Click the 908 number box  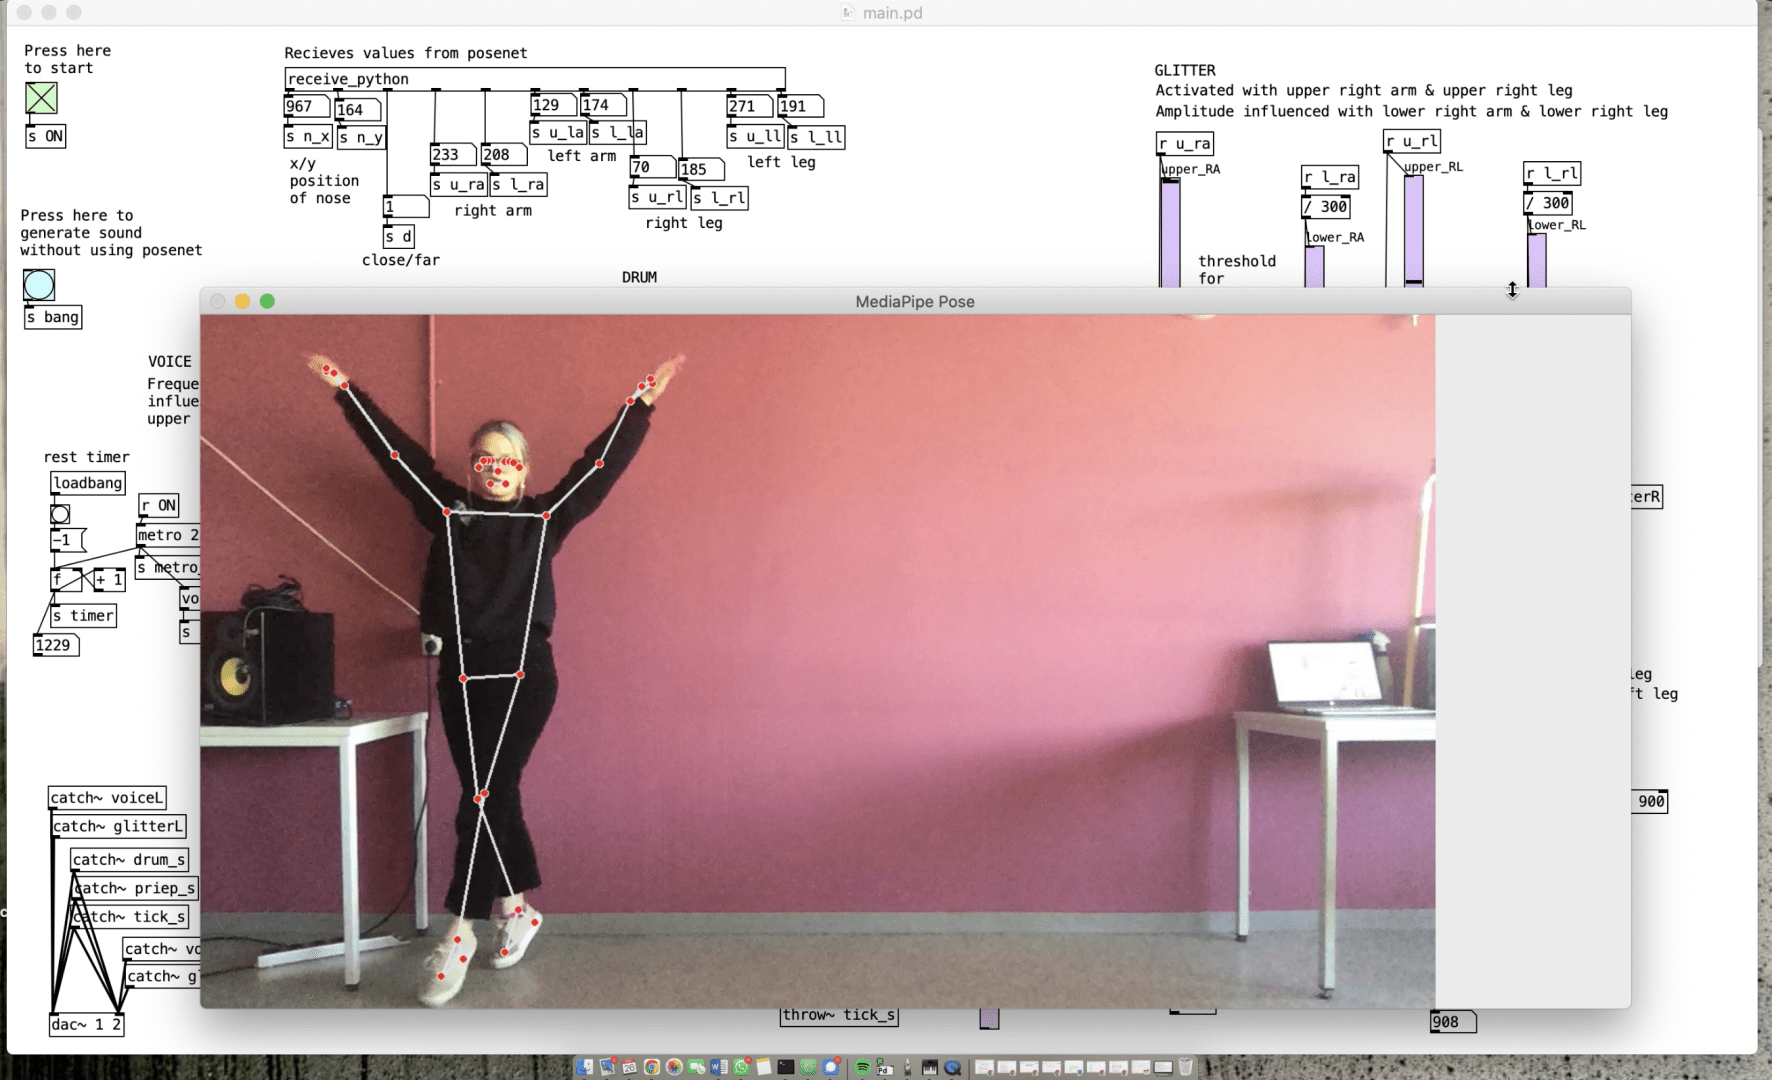pyautogui.click(x=1452, y=1022)
